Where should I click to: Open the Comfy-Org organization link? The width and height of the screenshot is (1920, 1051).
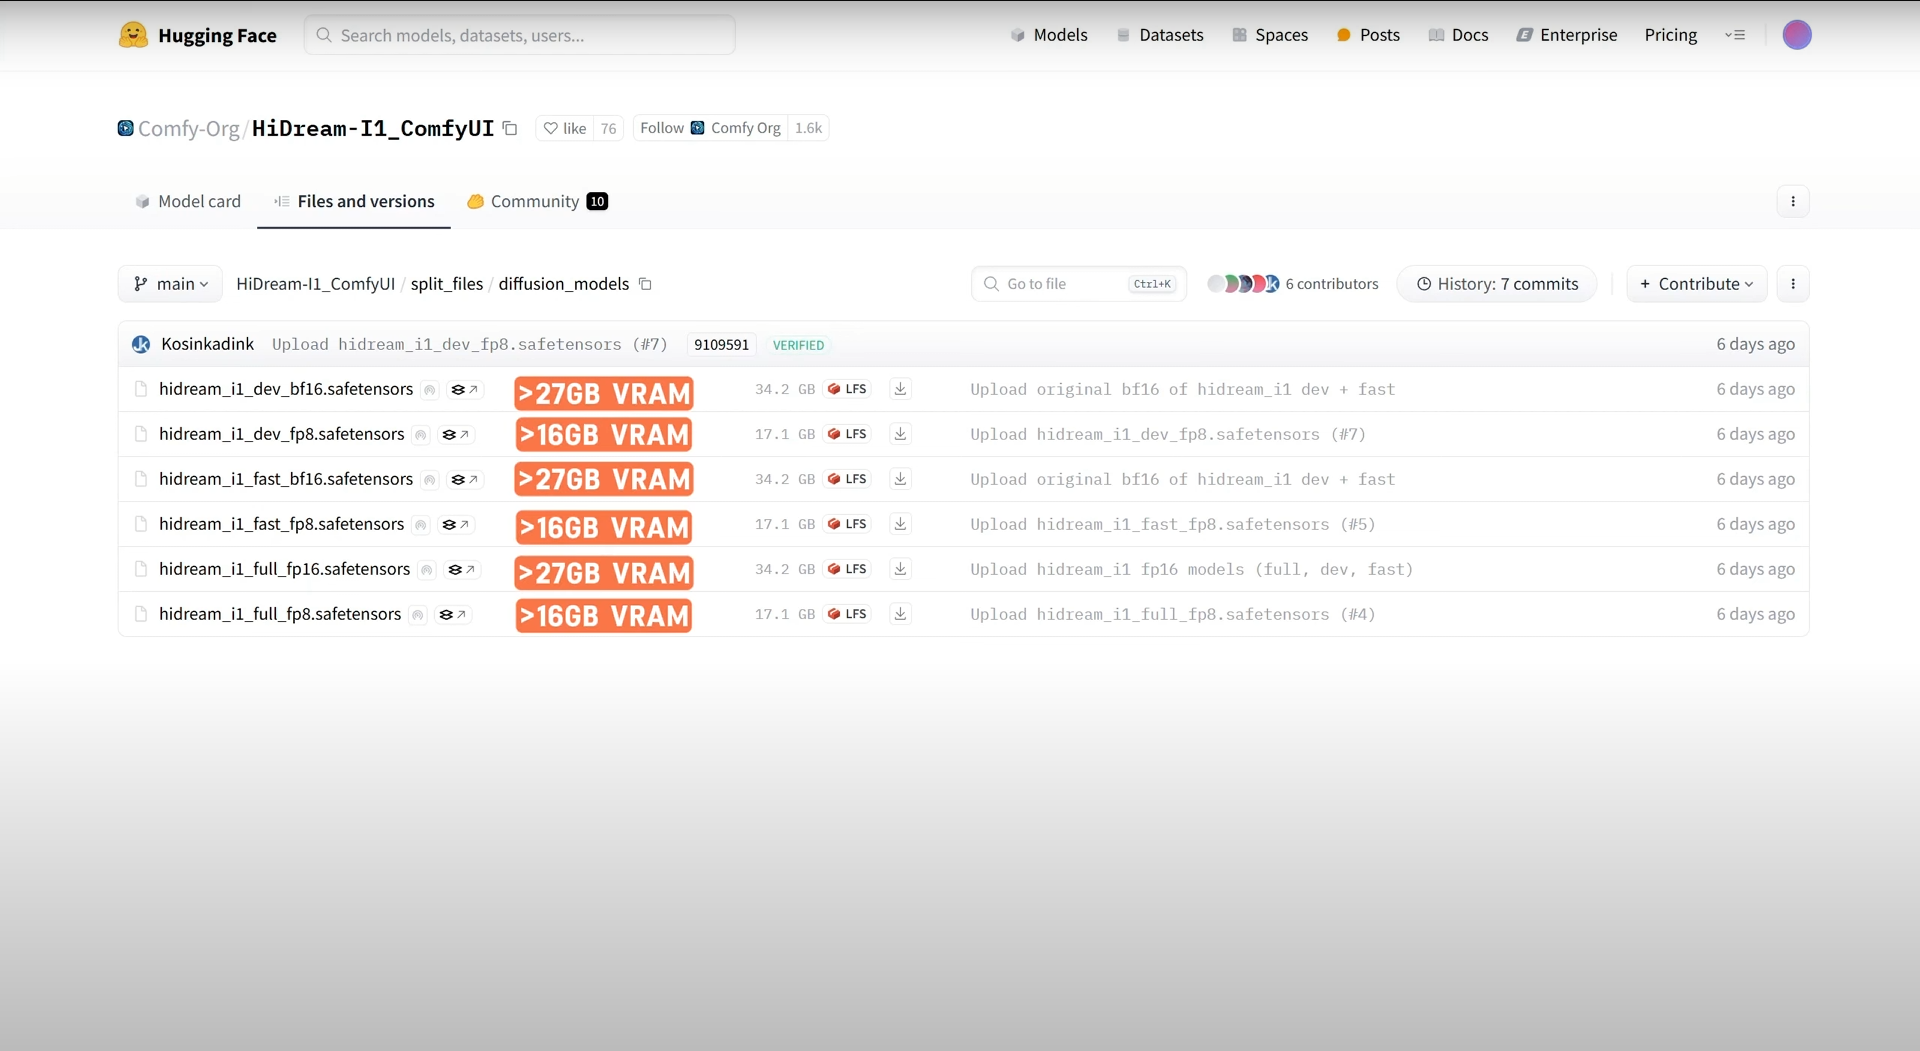tap(189, 128)
